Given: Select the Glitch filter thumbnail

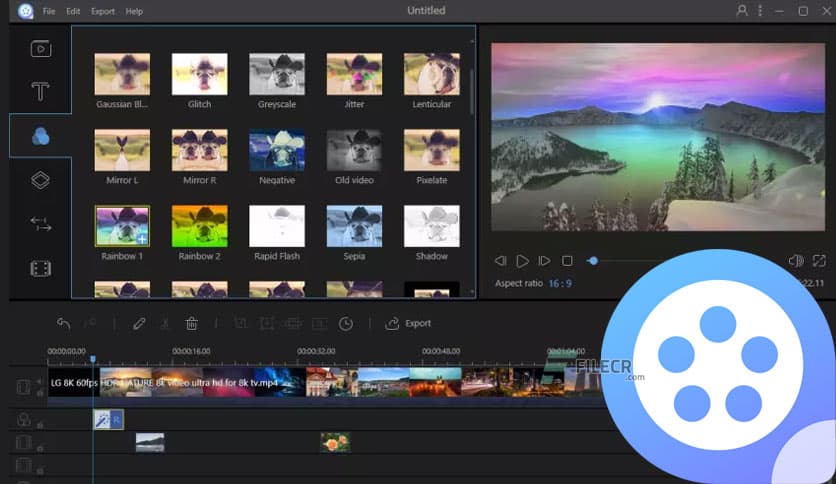Looking at the screenshot, I should (199, 74).
